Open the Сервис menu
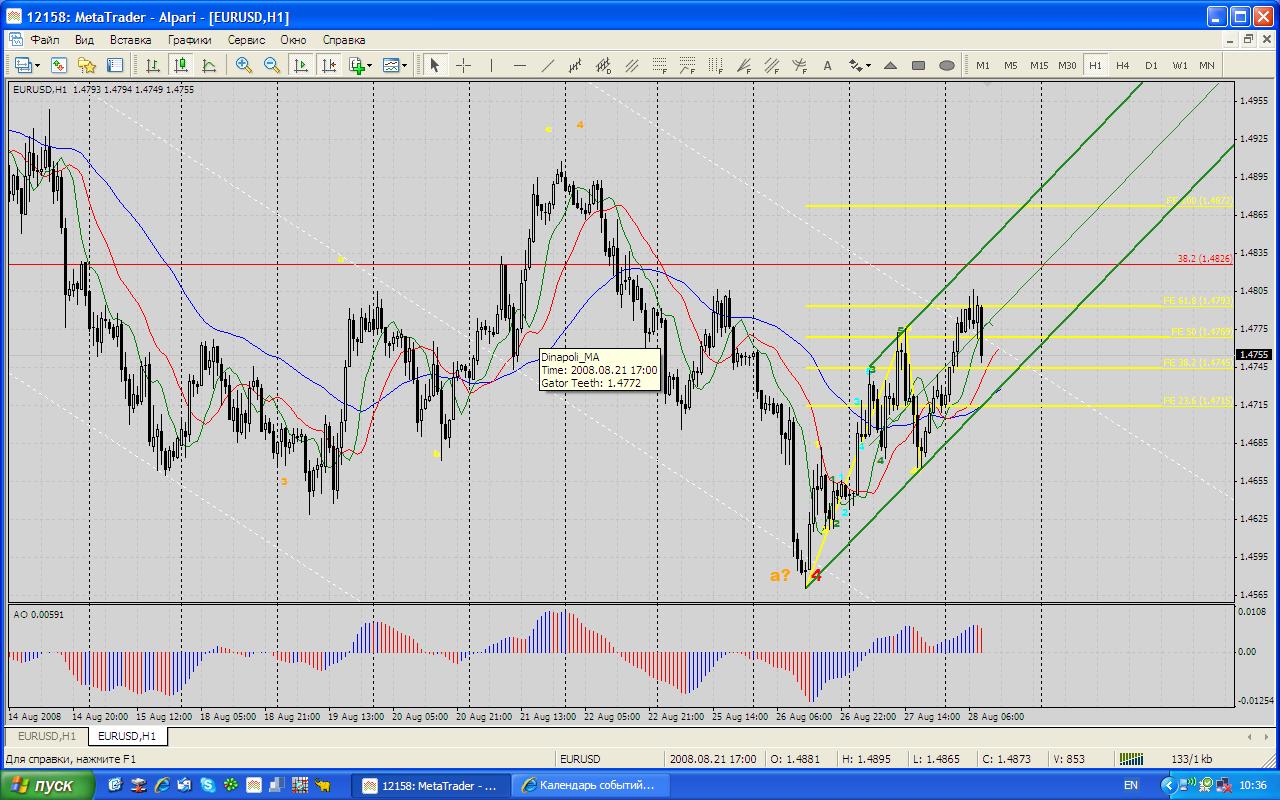This screenshot has height=800, width=1280. pos(246,40)
